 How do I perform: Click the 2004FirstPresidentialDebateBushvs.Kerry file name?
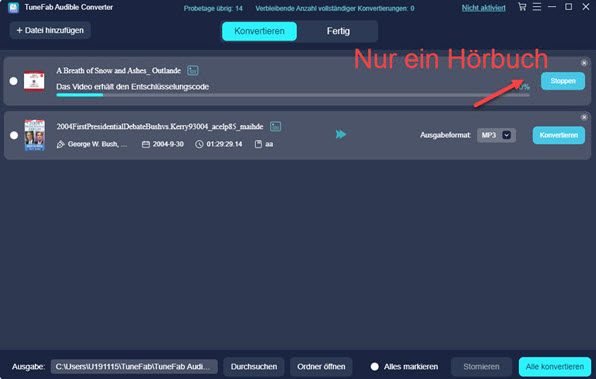click(x=160, y=127)
